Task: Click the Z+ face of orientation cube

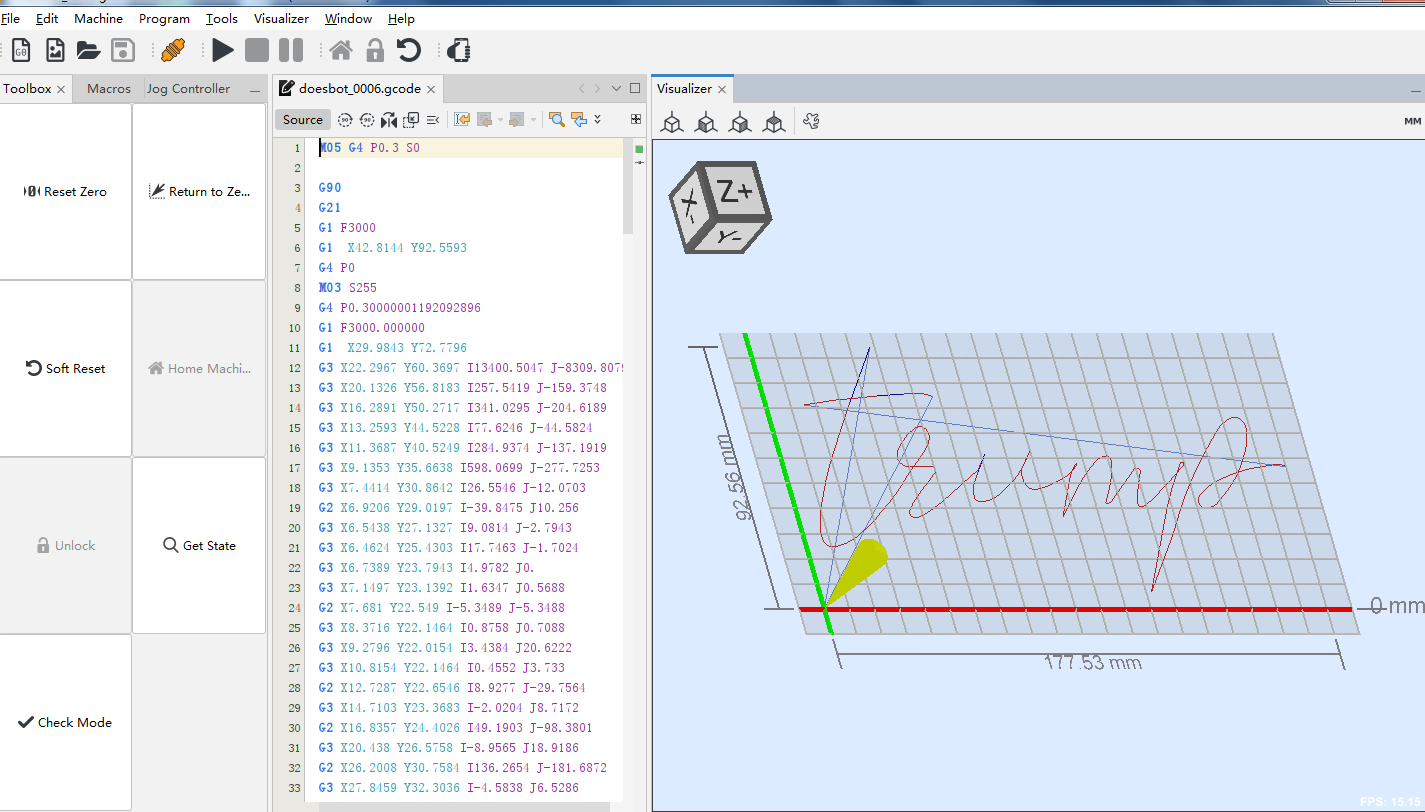Action: coord(736,193)
